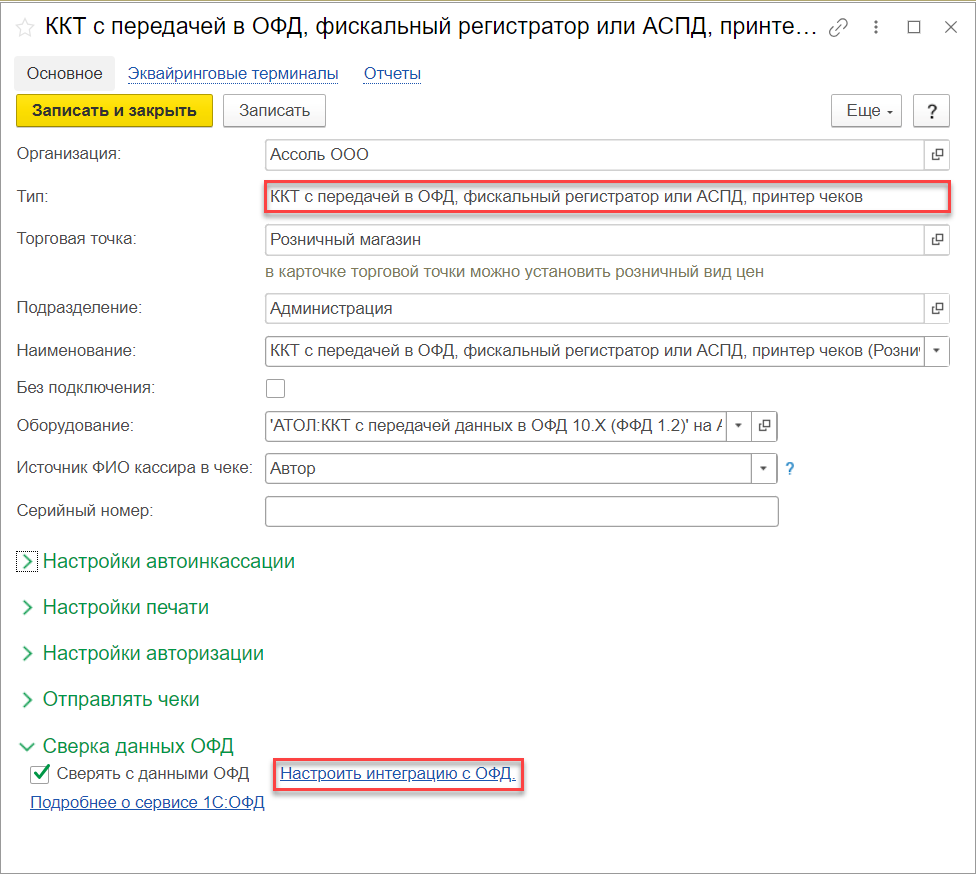Screen dimensions: 976x874
Task: Open the Подразделение lookup icon
Action: click(937, 309)
